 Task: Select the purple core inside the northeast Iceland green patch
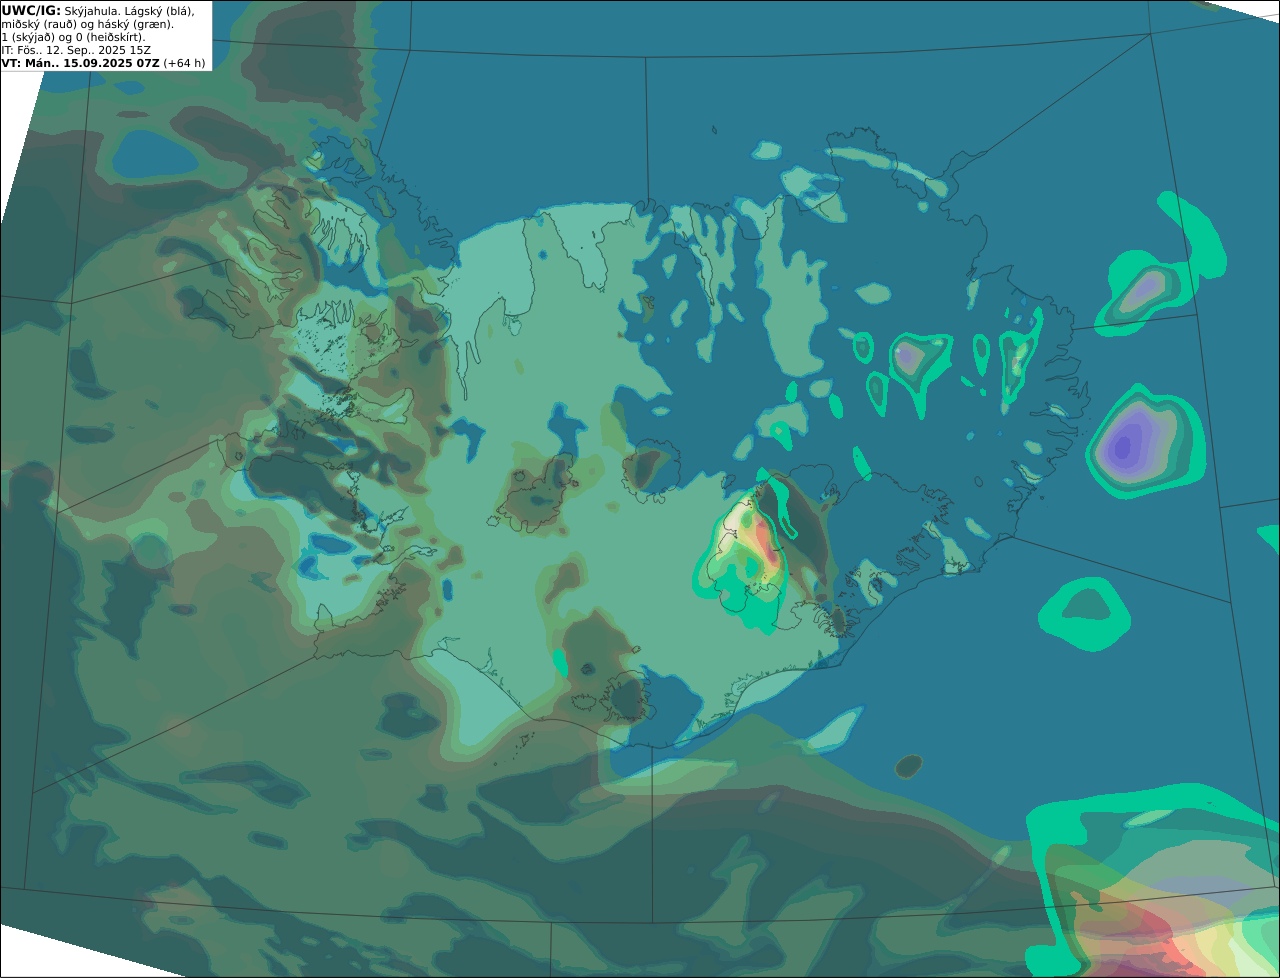pos(909,355)
